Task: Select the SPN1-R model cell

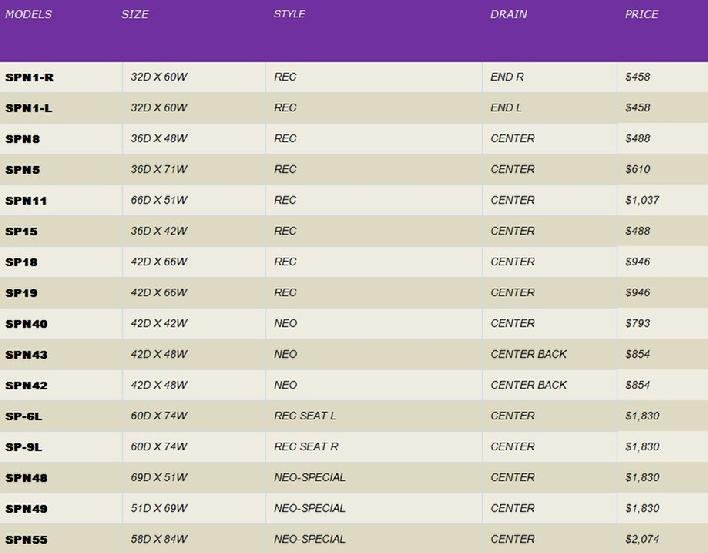Action: click(30, 77)
